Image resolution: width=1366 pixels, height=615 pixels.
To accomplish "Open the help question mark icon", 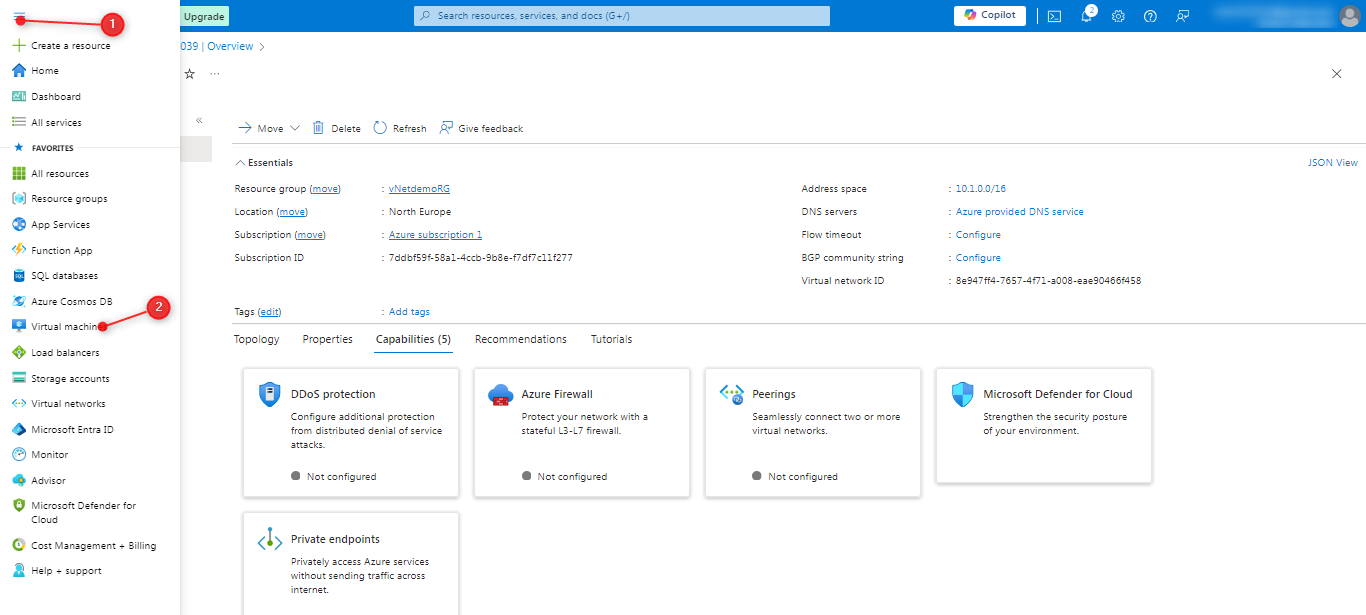I will pyautogui.click(x=1151, y=16).
